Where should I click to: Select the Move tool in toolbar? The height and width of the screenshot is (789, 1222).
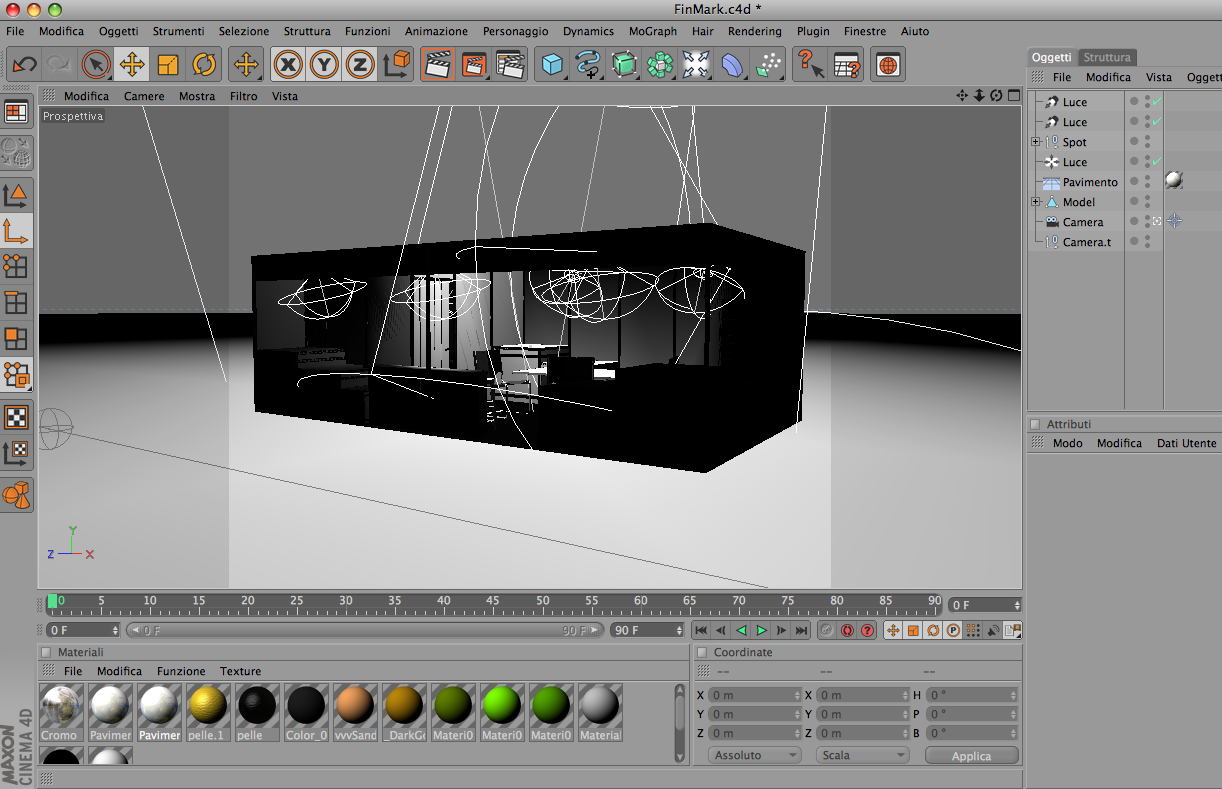(132, 65)
